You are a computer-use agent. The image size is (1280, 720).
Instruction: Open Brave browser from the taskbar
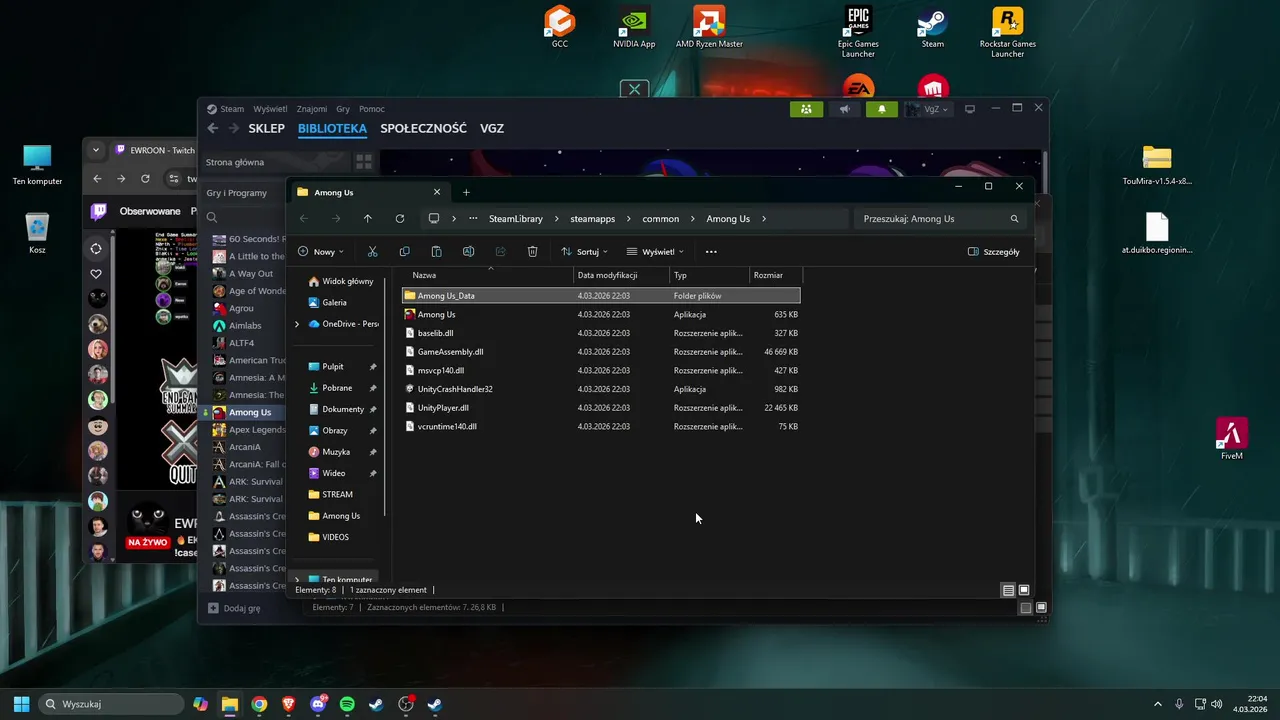click(289, 704)
